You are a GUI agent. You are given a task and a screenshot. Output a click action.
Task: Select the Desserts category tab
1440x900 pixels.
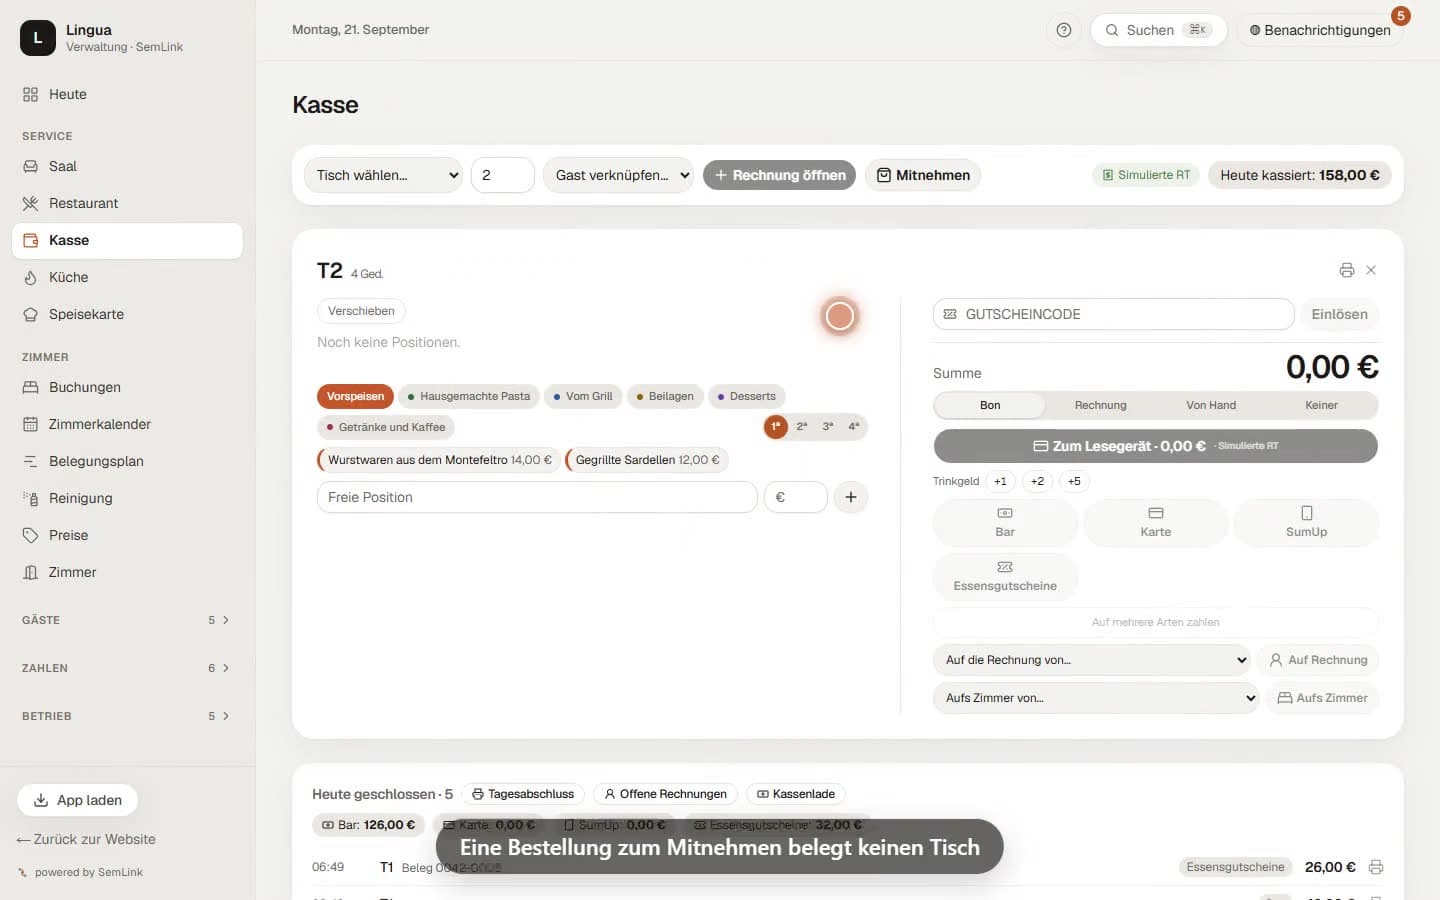tap(747, 397)
